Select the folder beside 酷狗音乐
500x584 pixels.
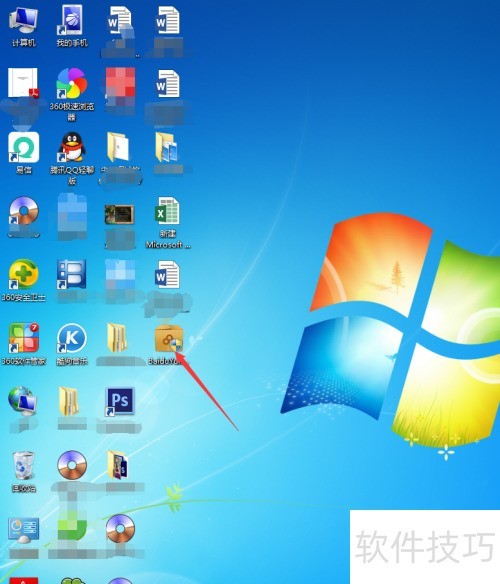pos(117,338)
